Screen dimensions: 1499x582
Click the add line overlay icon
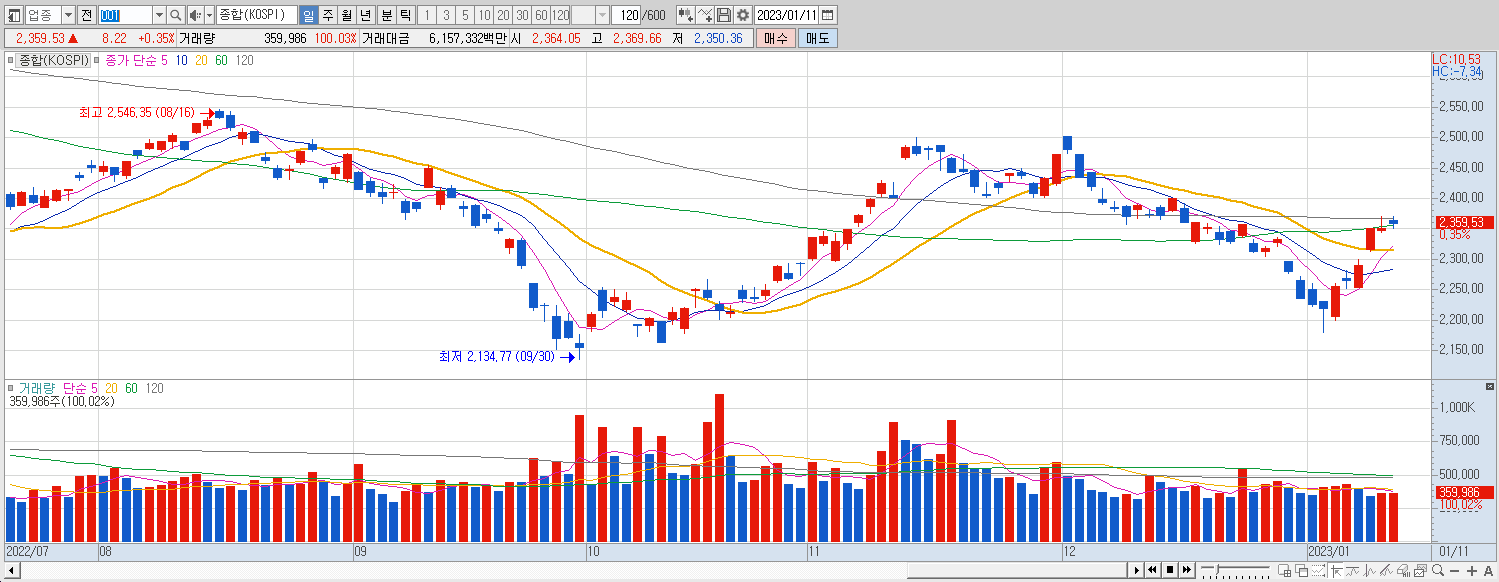pos(705,15)
